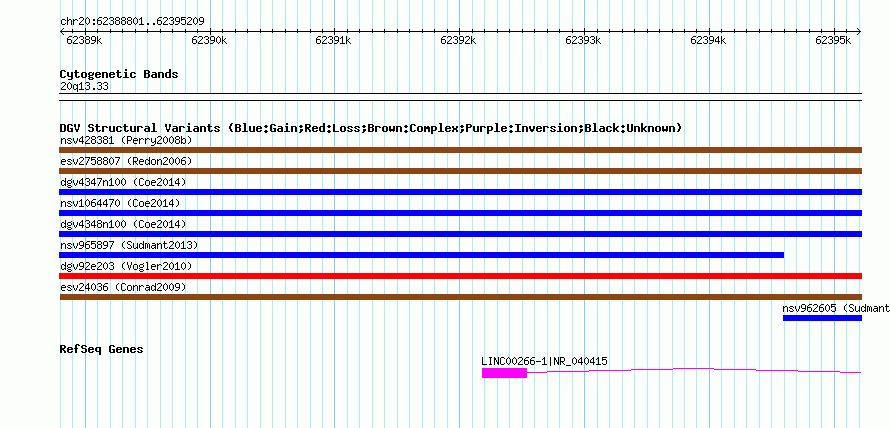The height and width of the screenshot is (428, 890).
Task: Select the blue nsv1064470 (Coe2014) gain bar
Action: point(460,213)
